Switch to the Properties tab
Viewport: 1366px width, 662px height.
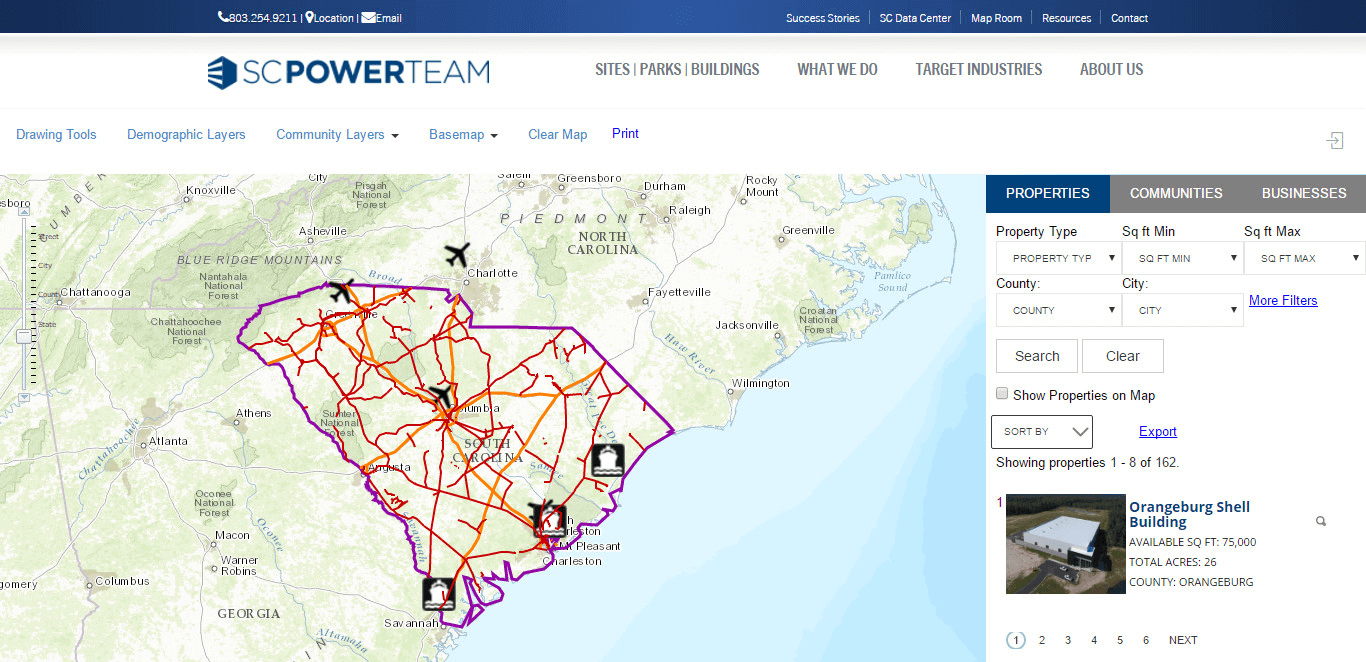(x=1048, y=193)
